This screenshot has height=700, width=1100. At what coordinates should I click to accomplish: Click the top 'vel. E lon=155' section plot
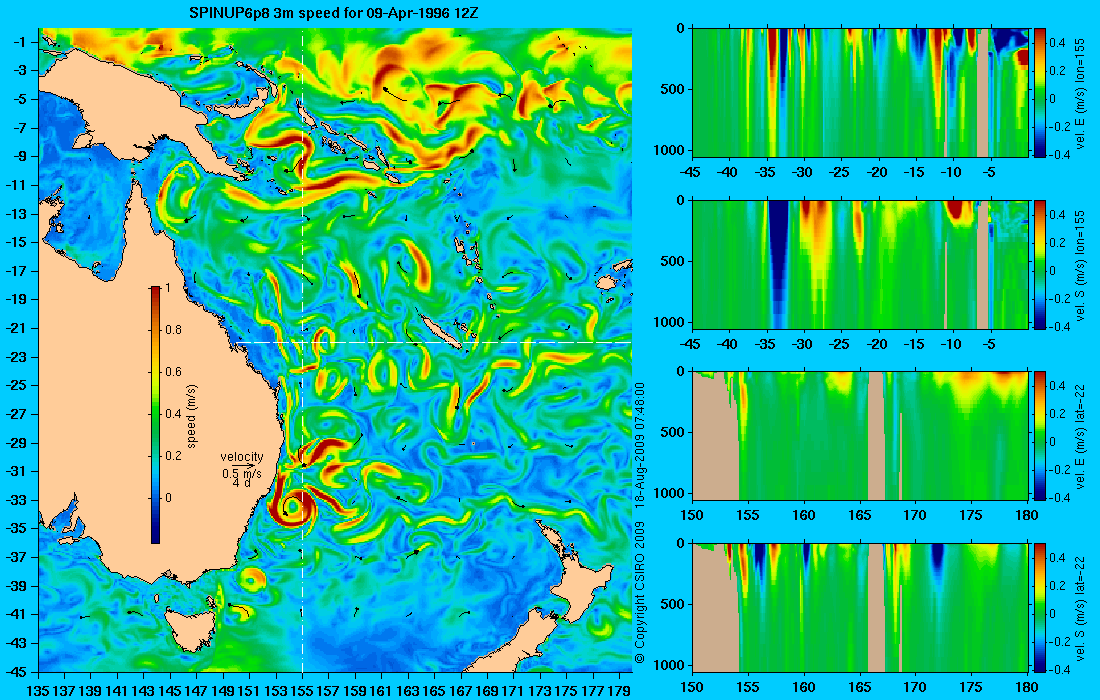coord(860,93)
